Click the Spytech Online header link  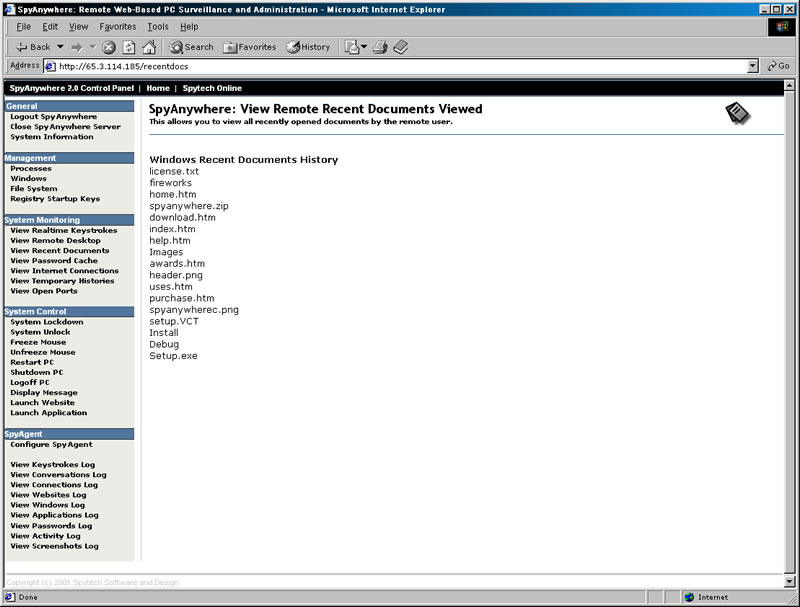click(x=212, y=88)
